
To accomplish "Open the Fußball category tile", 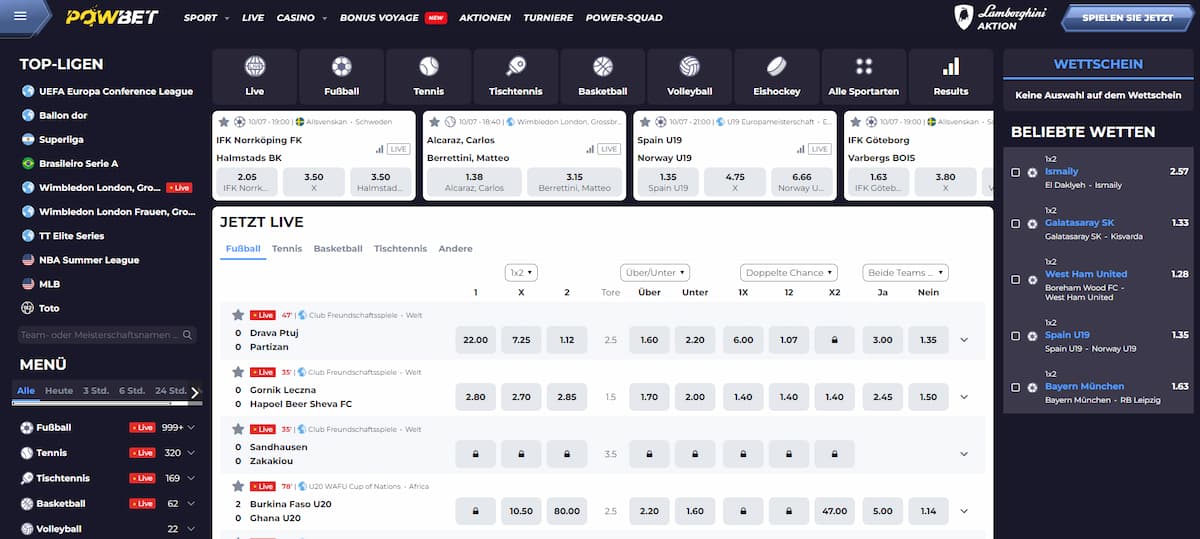I will pos(342,77).
